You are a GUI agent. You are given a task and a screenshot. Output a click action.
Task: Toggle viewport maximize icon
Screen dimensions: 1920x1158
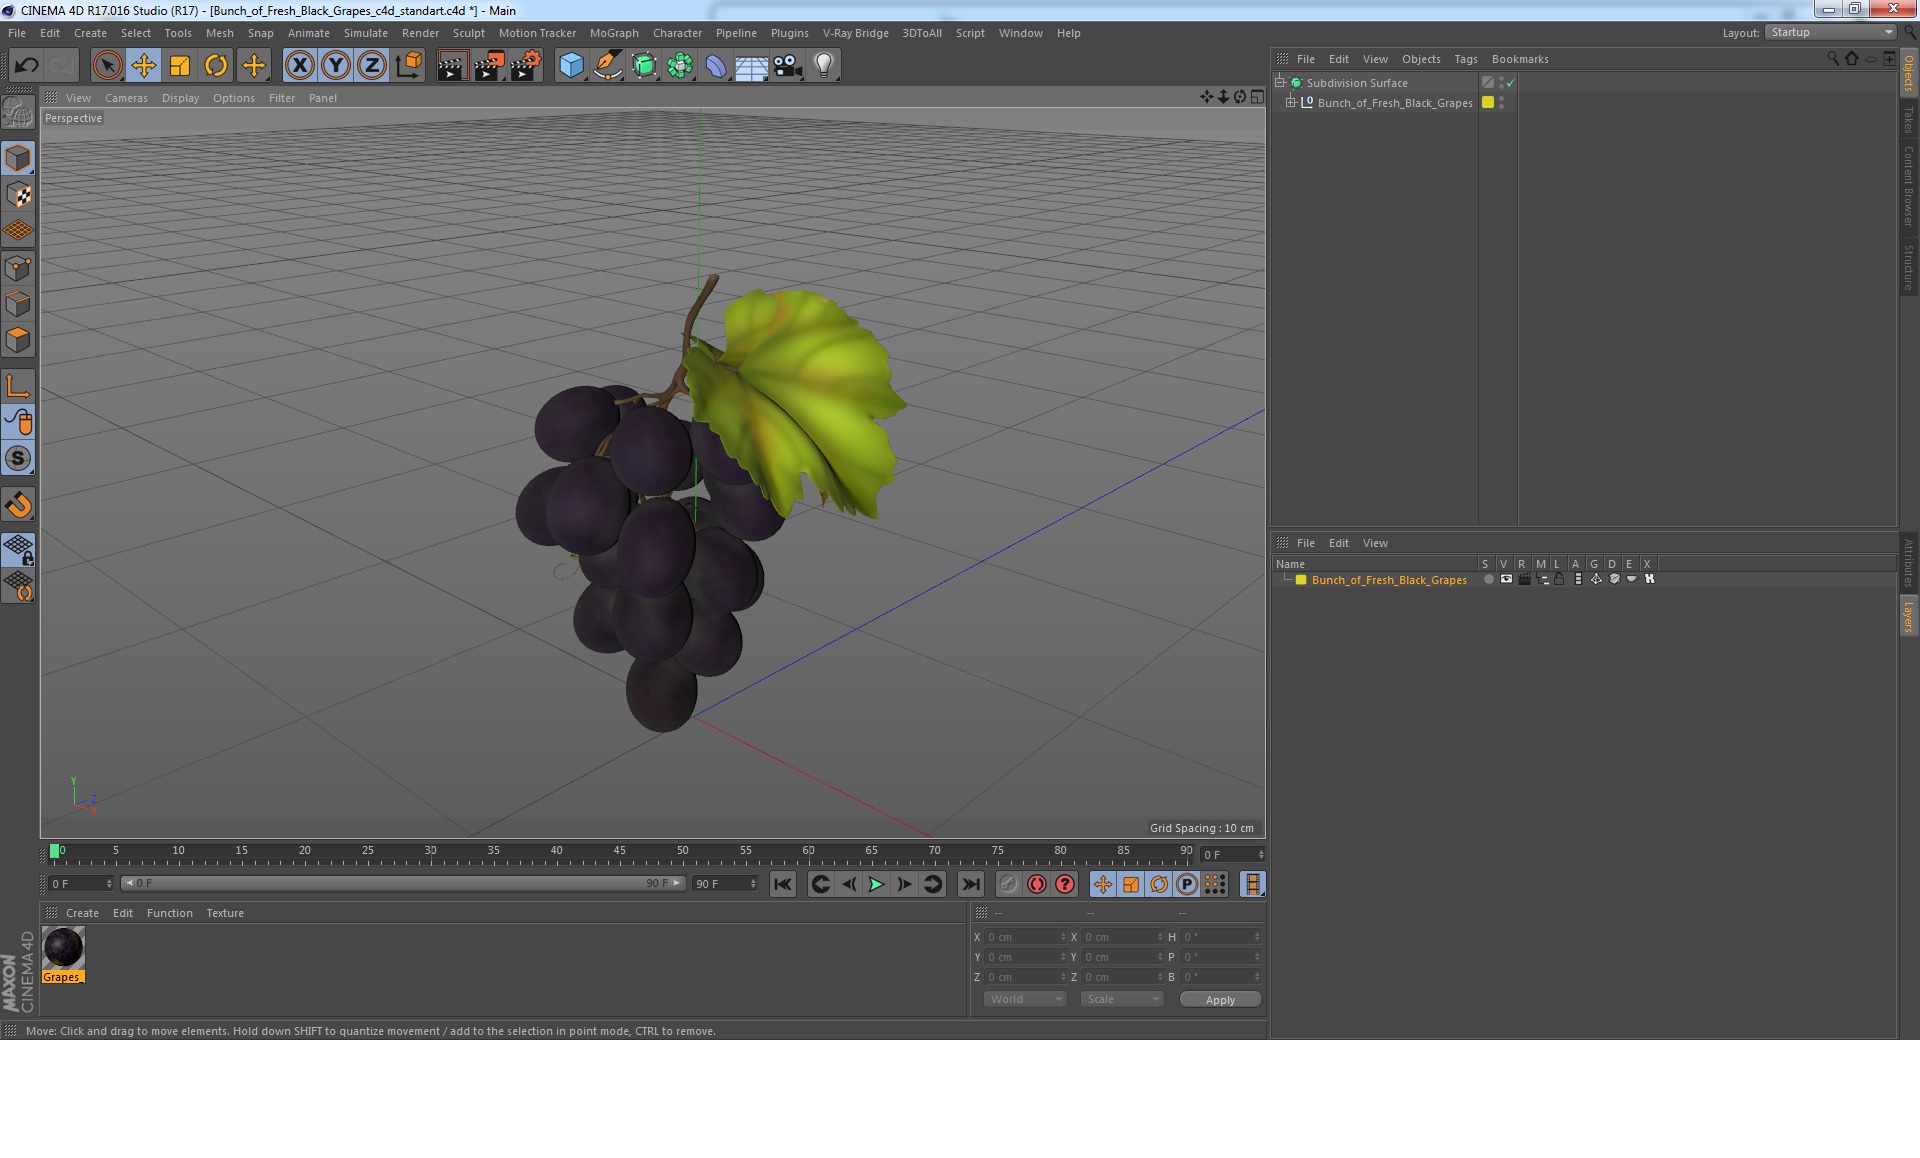click(x=1257, y=97)
